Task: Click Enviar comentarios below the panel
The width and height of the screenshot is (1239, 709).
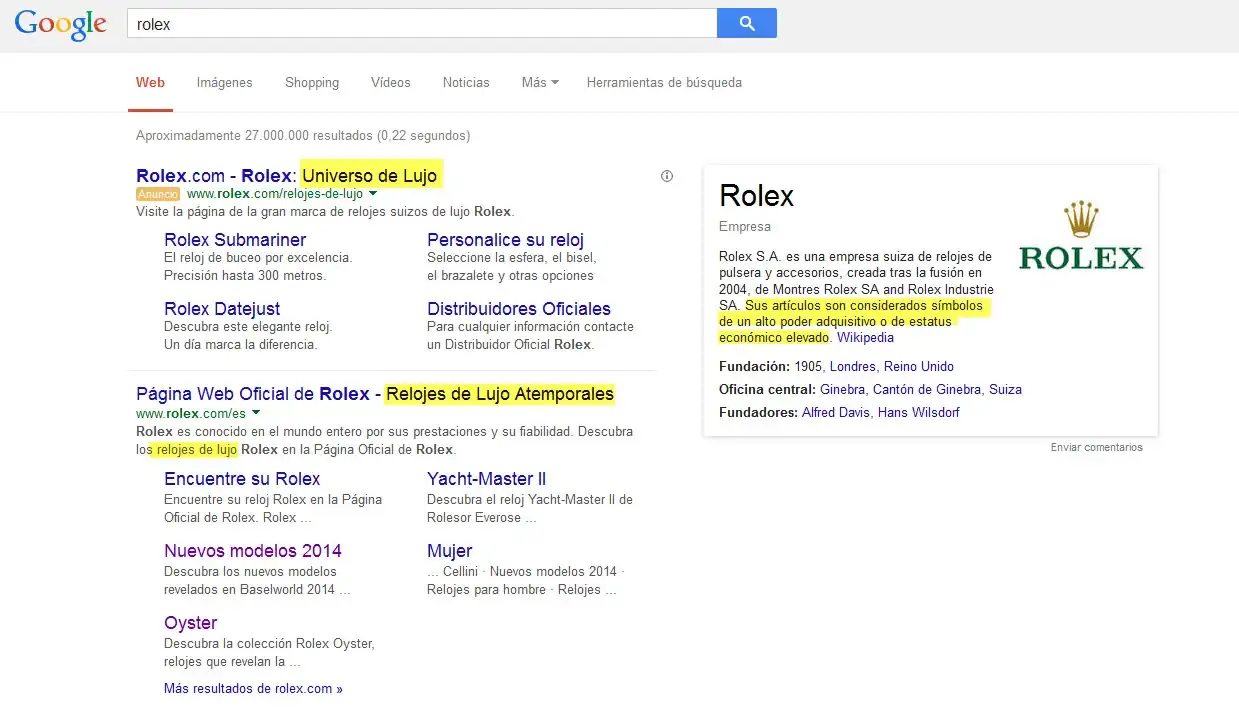Action: (1096, 448)
